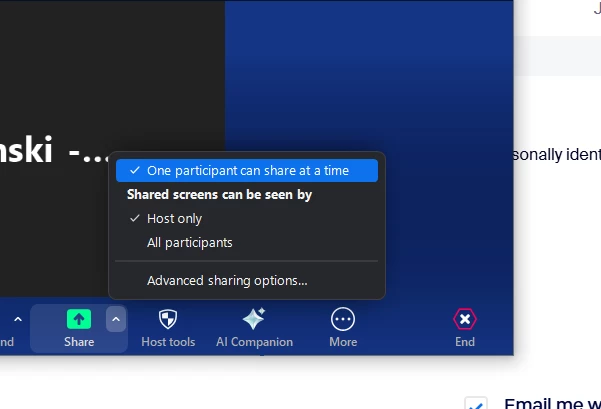
Task: Click the Share label in toolbar
Action: (x=79, y=342)
